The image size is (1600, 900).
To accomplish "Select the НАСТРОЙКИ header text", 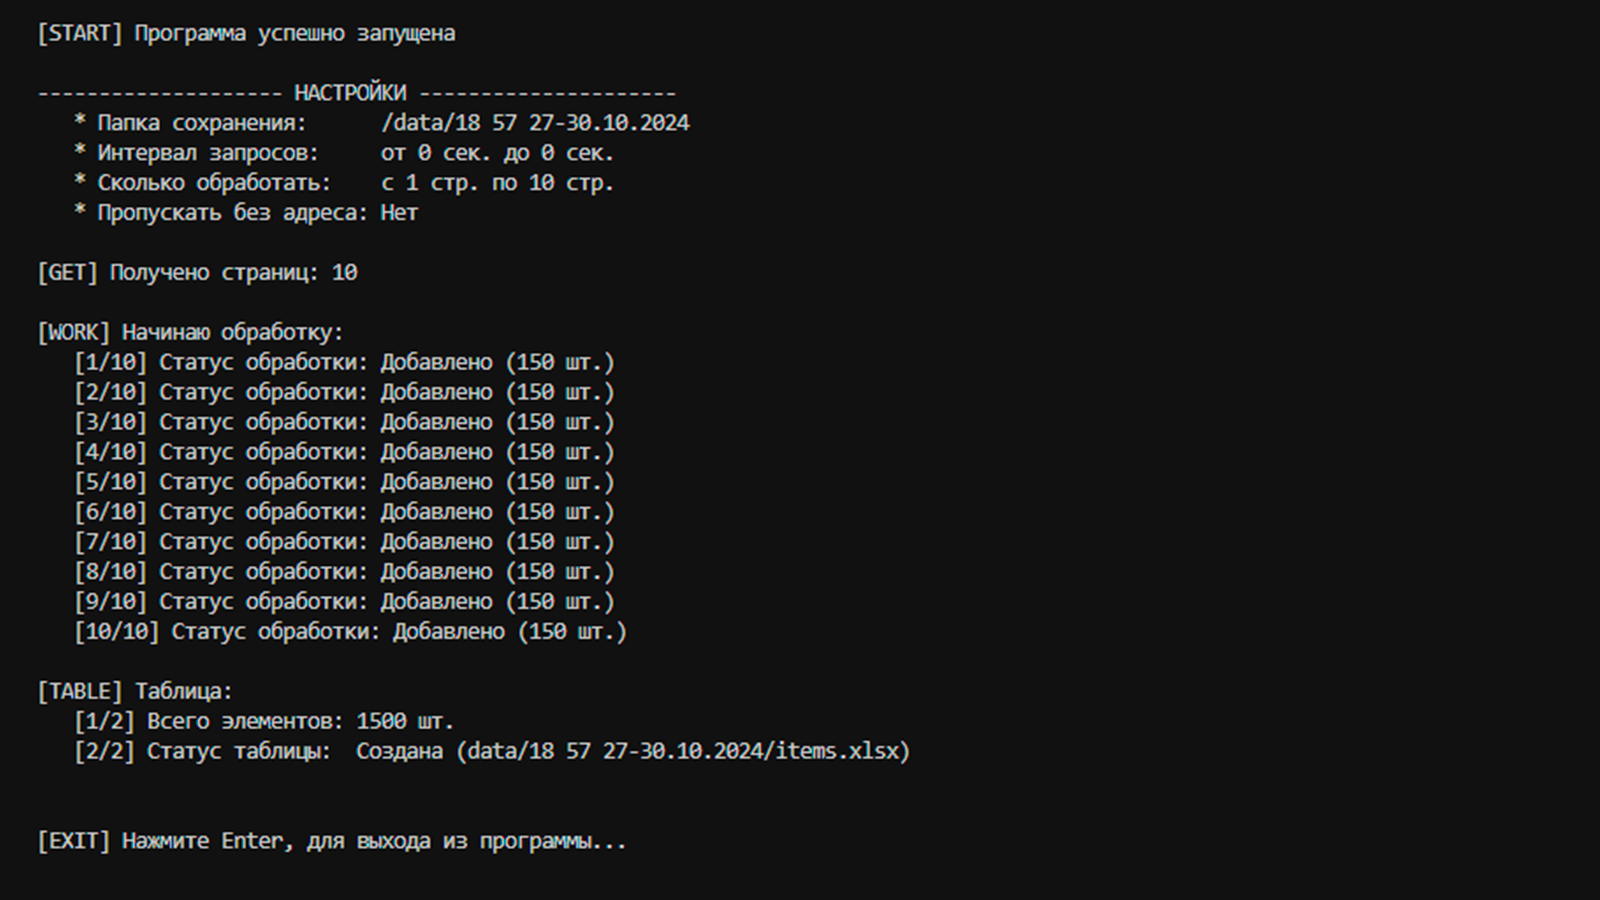I will click(350, 93).
